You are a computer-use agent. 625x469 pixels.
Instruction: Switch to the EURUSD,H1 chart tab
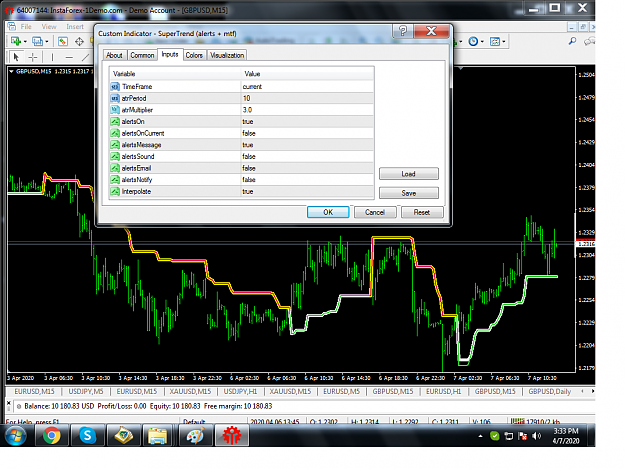point(443,391)
